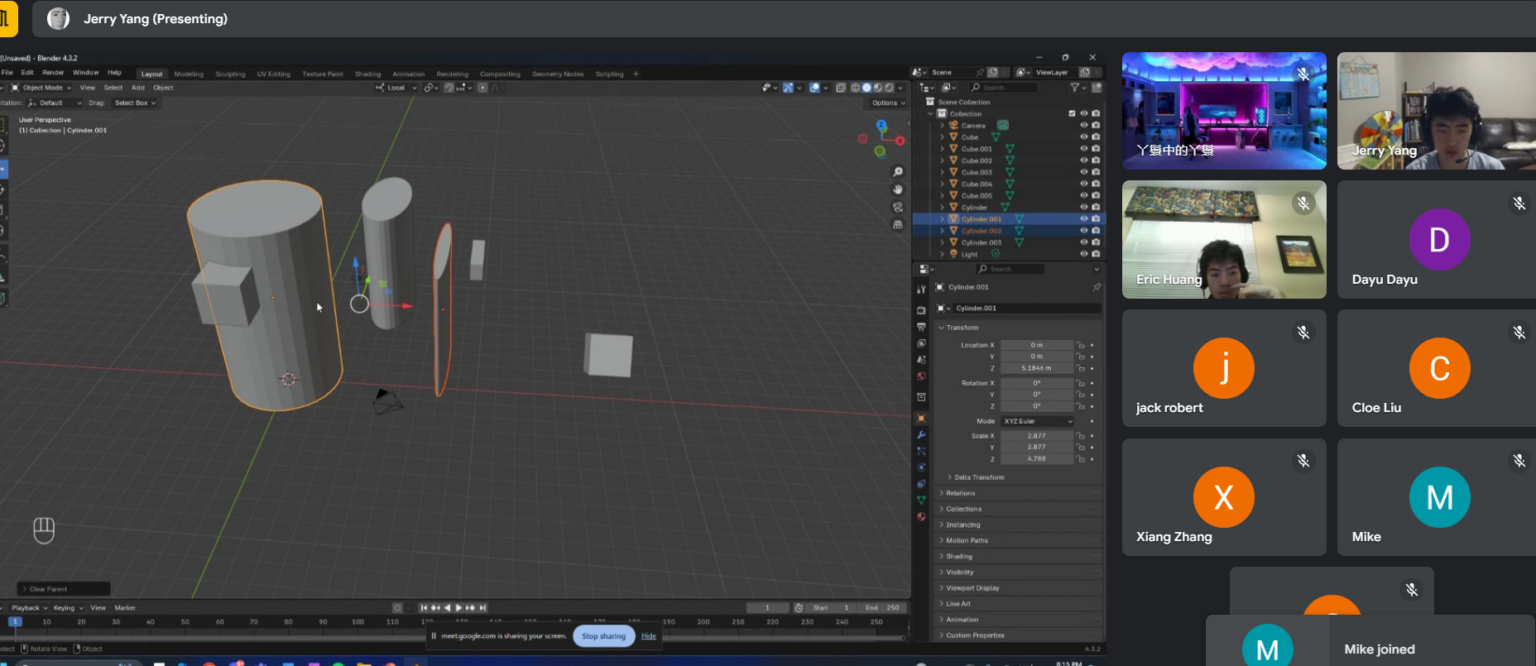
Task: Toggle lock on Scale Z
Action: click(x=1080, y=459)
